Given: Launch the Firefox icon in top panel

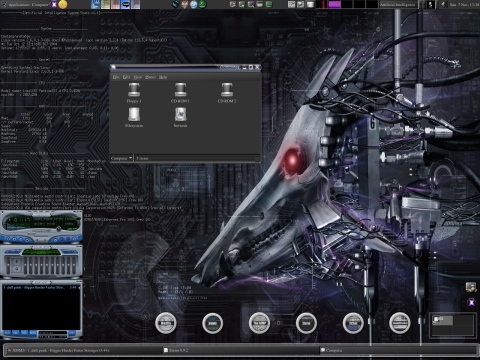Looking at the screenshot, I should tap(185, 4).
